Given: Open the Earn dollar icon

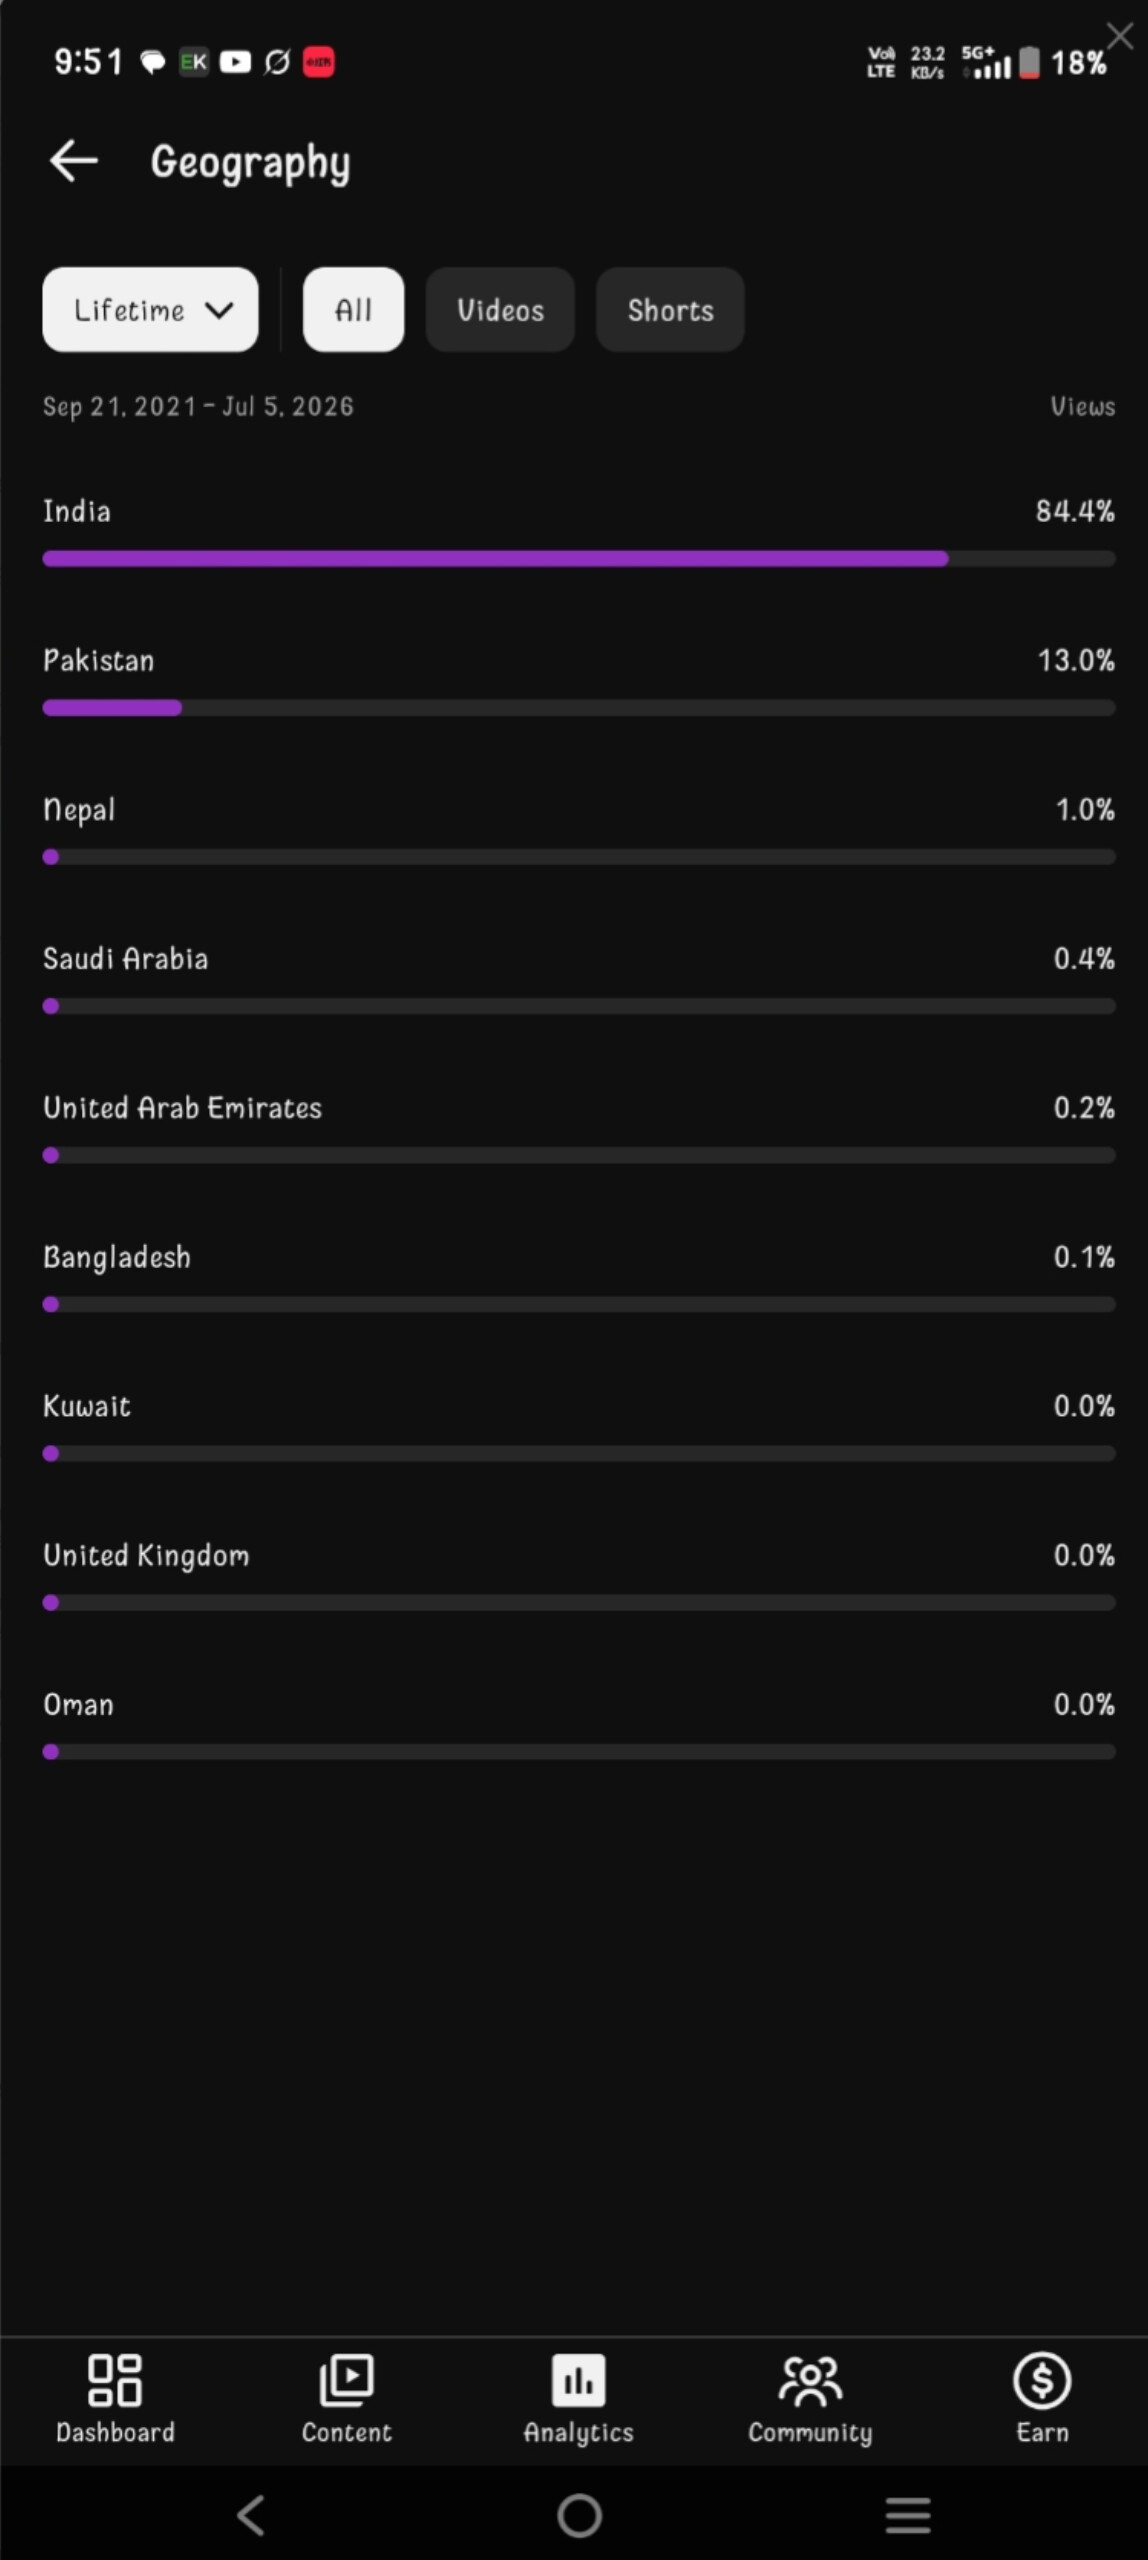Looking at the screenshot, I should click(x=1042, y=2380).
